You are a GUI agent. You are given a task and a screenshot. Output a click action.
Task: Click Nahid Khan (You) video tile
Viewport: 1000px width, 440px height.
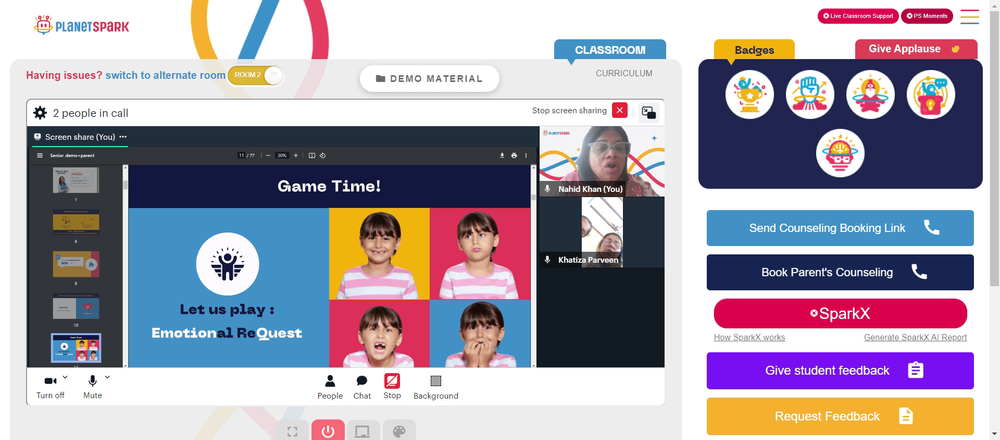(602, 161)
